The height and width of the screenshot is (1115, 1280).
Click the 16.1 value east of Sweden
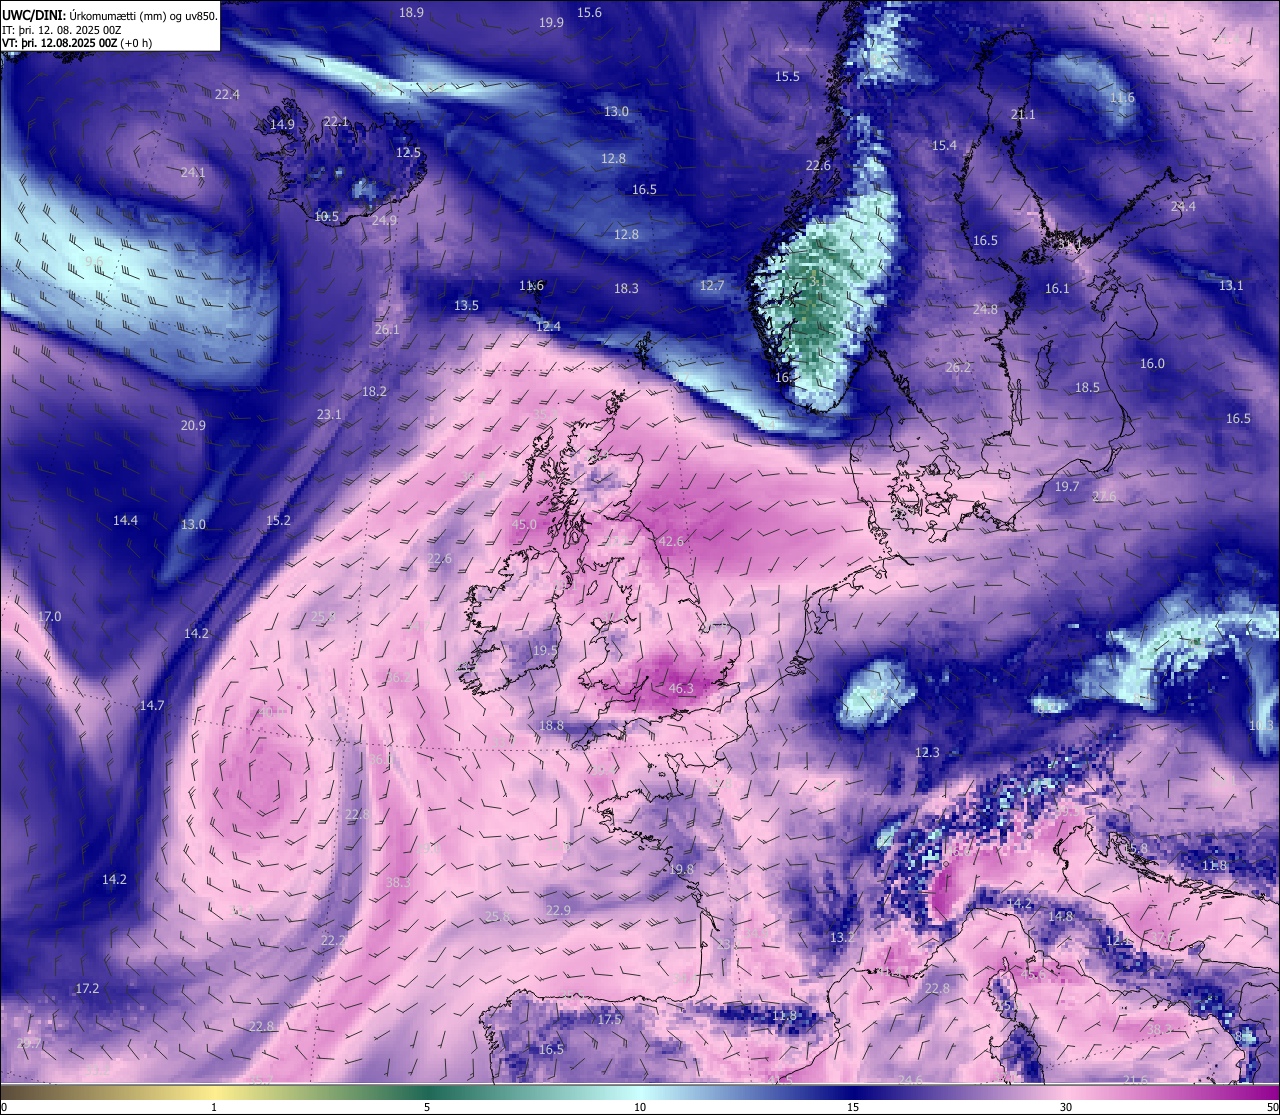[x=1057, y=288]
